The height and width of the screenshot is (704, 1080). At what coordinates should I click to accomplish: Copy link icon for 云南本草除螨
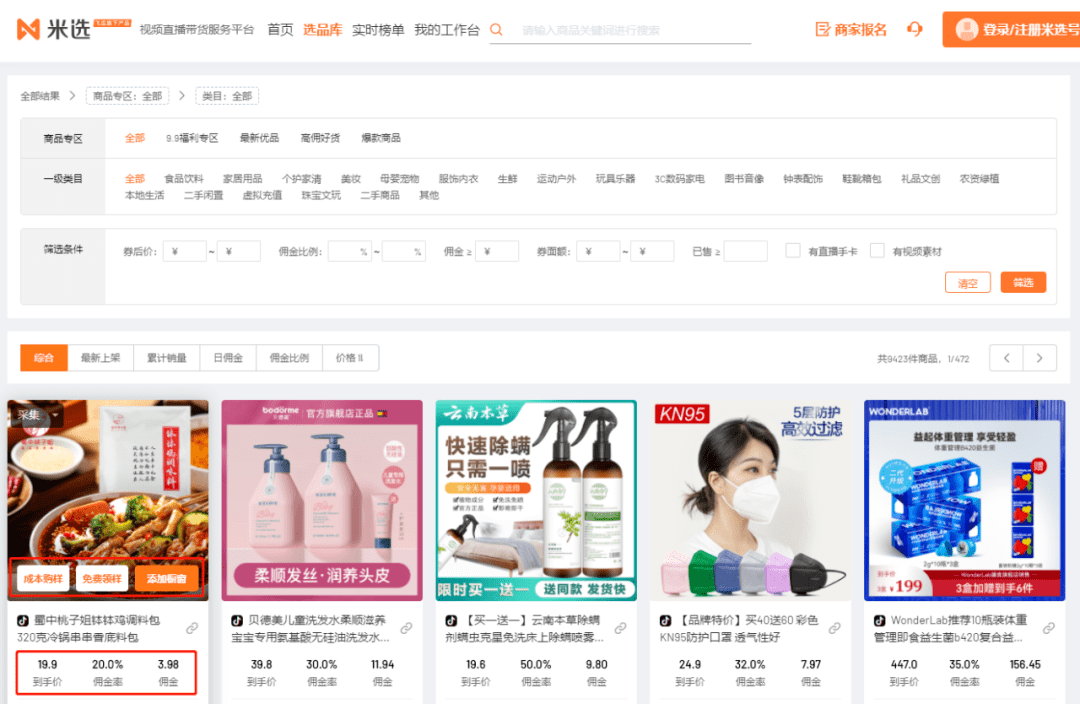coord(621,628)
